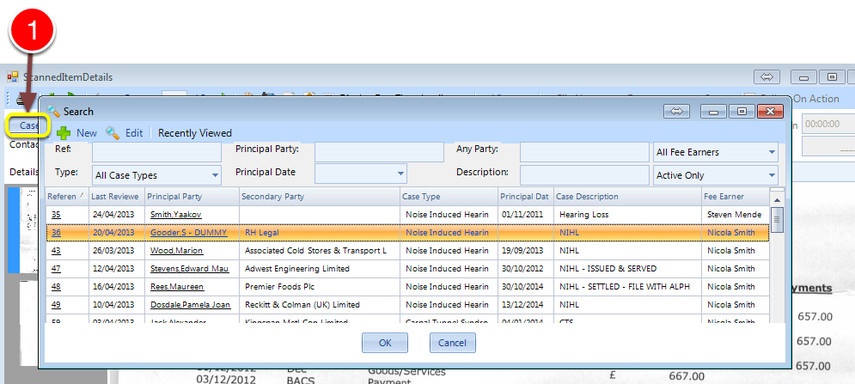Click OK to confirm the search

(384, 343)
